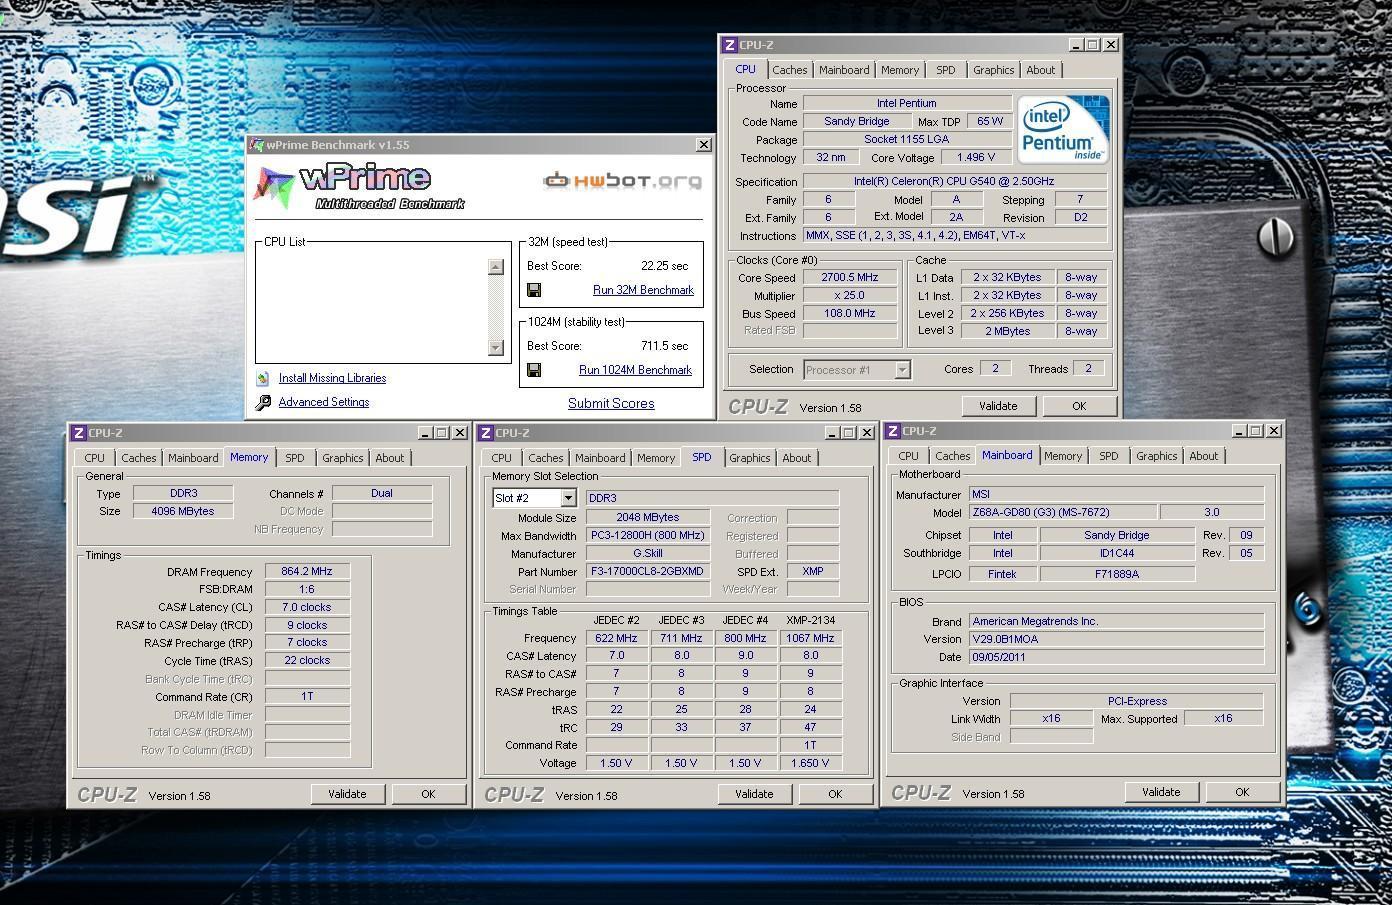Click OK in Memory window
Viewport: 1392px width, 905px height.
(x=428, y=794)
